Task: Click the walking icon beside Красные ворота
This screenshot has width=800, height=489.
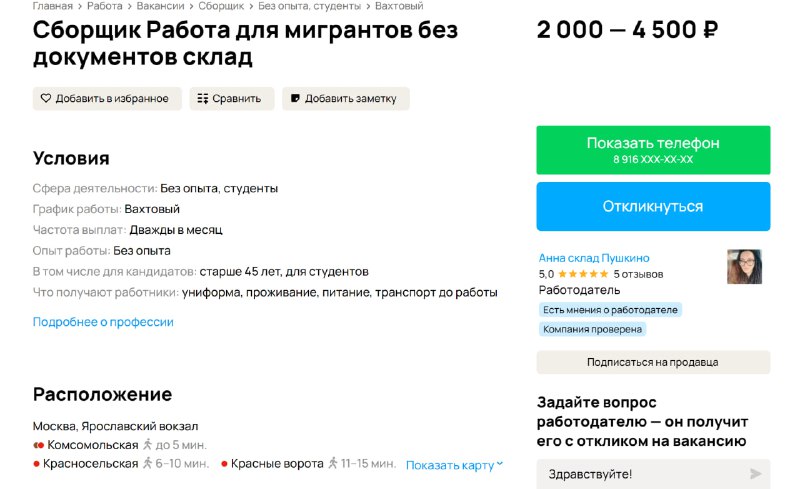Action: [333, 463]
